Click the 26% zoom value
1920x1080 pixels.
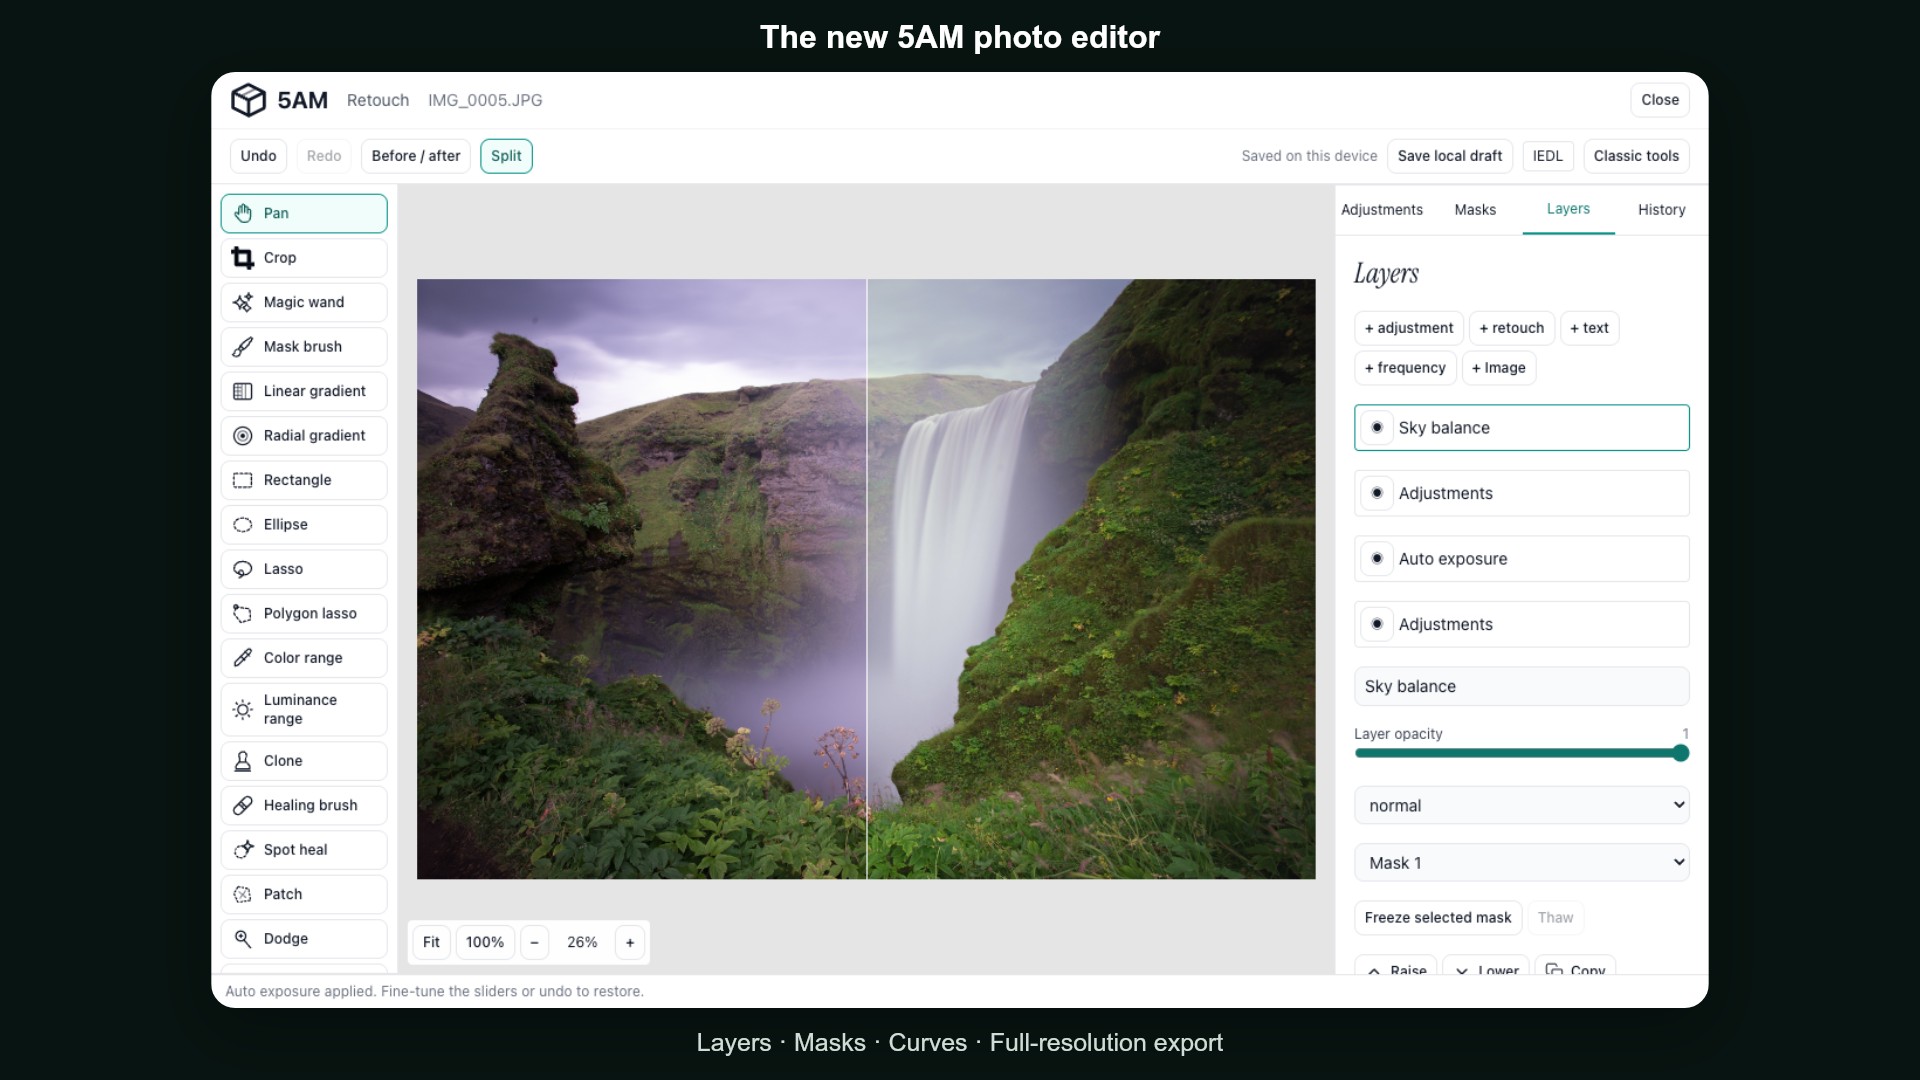[582, 942]
